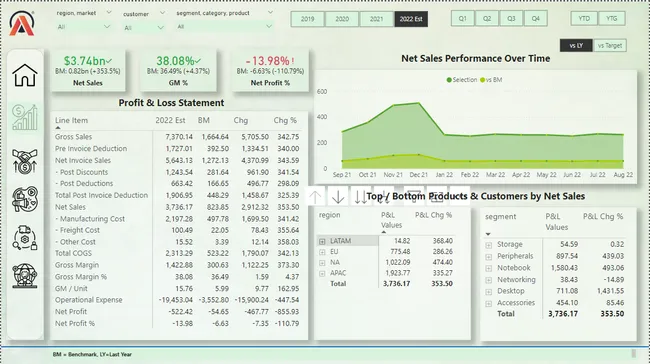Sort by the Chg % column header
This screenshot has height=364, width=650.
[x=285, y=121]
